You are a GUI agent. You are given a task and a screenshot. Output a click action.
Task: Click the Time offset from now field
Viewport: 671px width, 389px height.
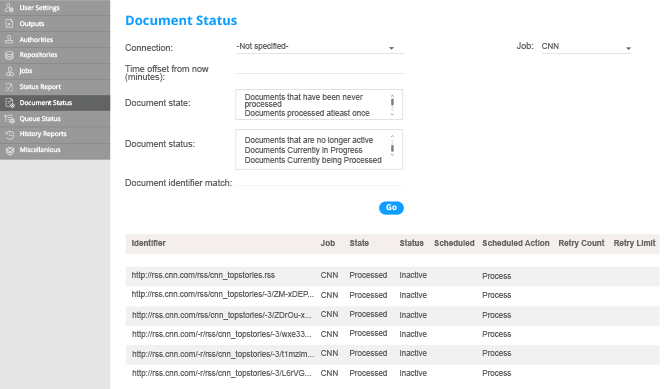click(x=320, y=68)
